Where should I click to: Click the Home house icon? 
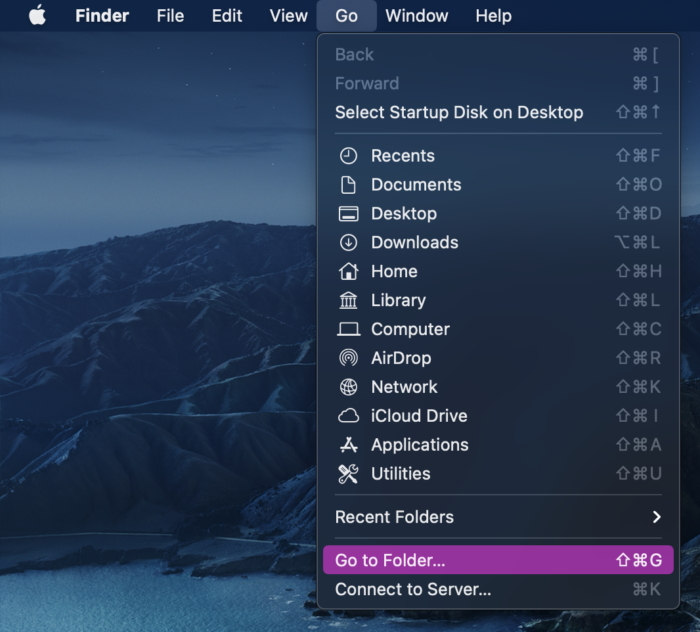[348, 271]
